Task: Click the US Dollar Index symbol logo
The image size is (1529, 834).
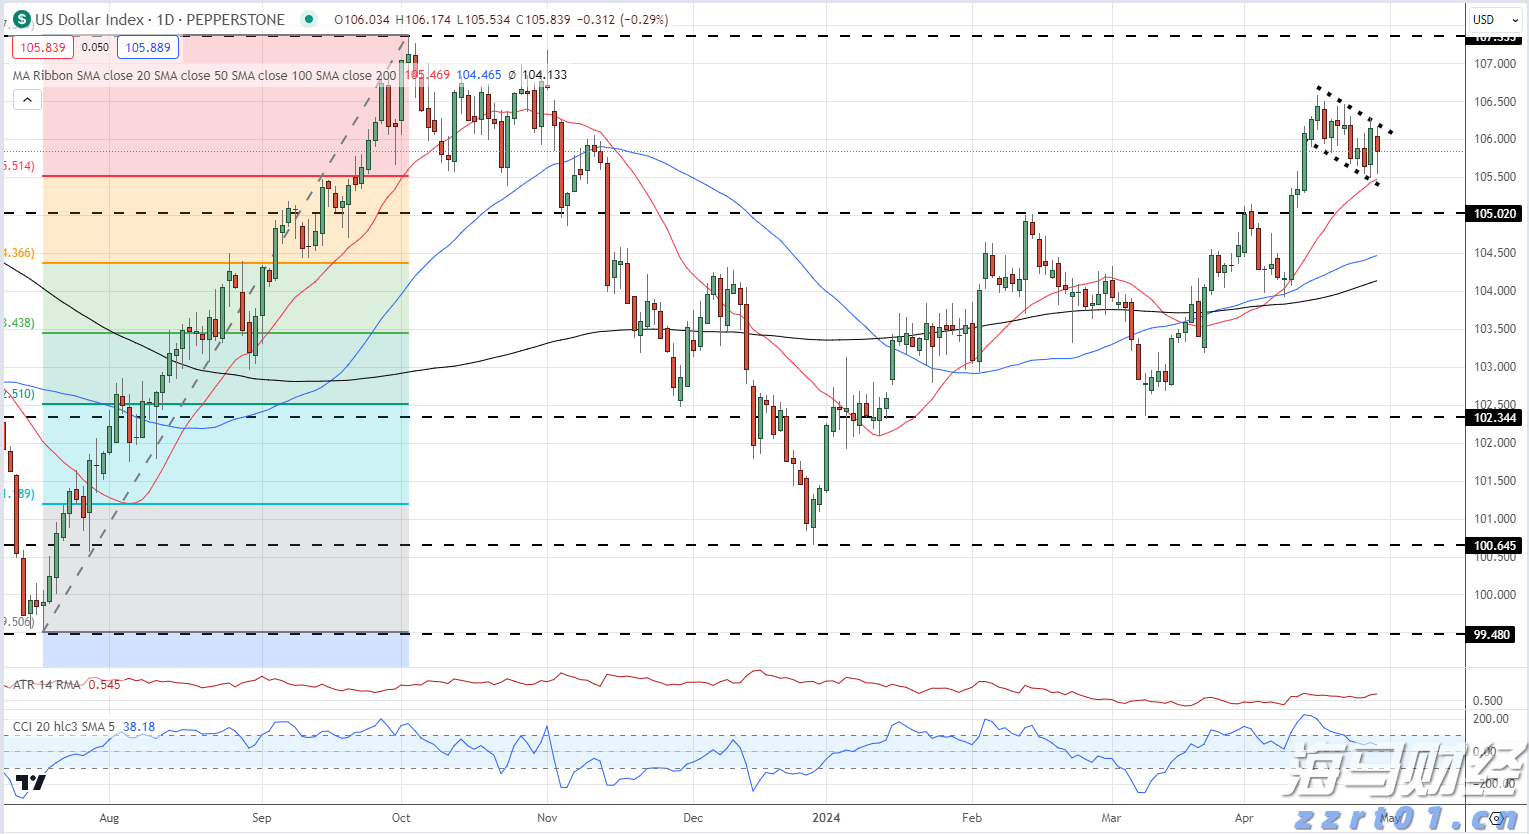Action: tap(21, 19)
